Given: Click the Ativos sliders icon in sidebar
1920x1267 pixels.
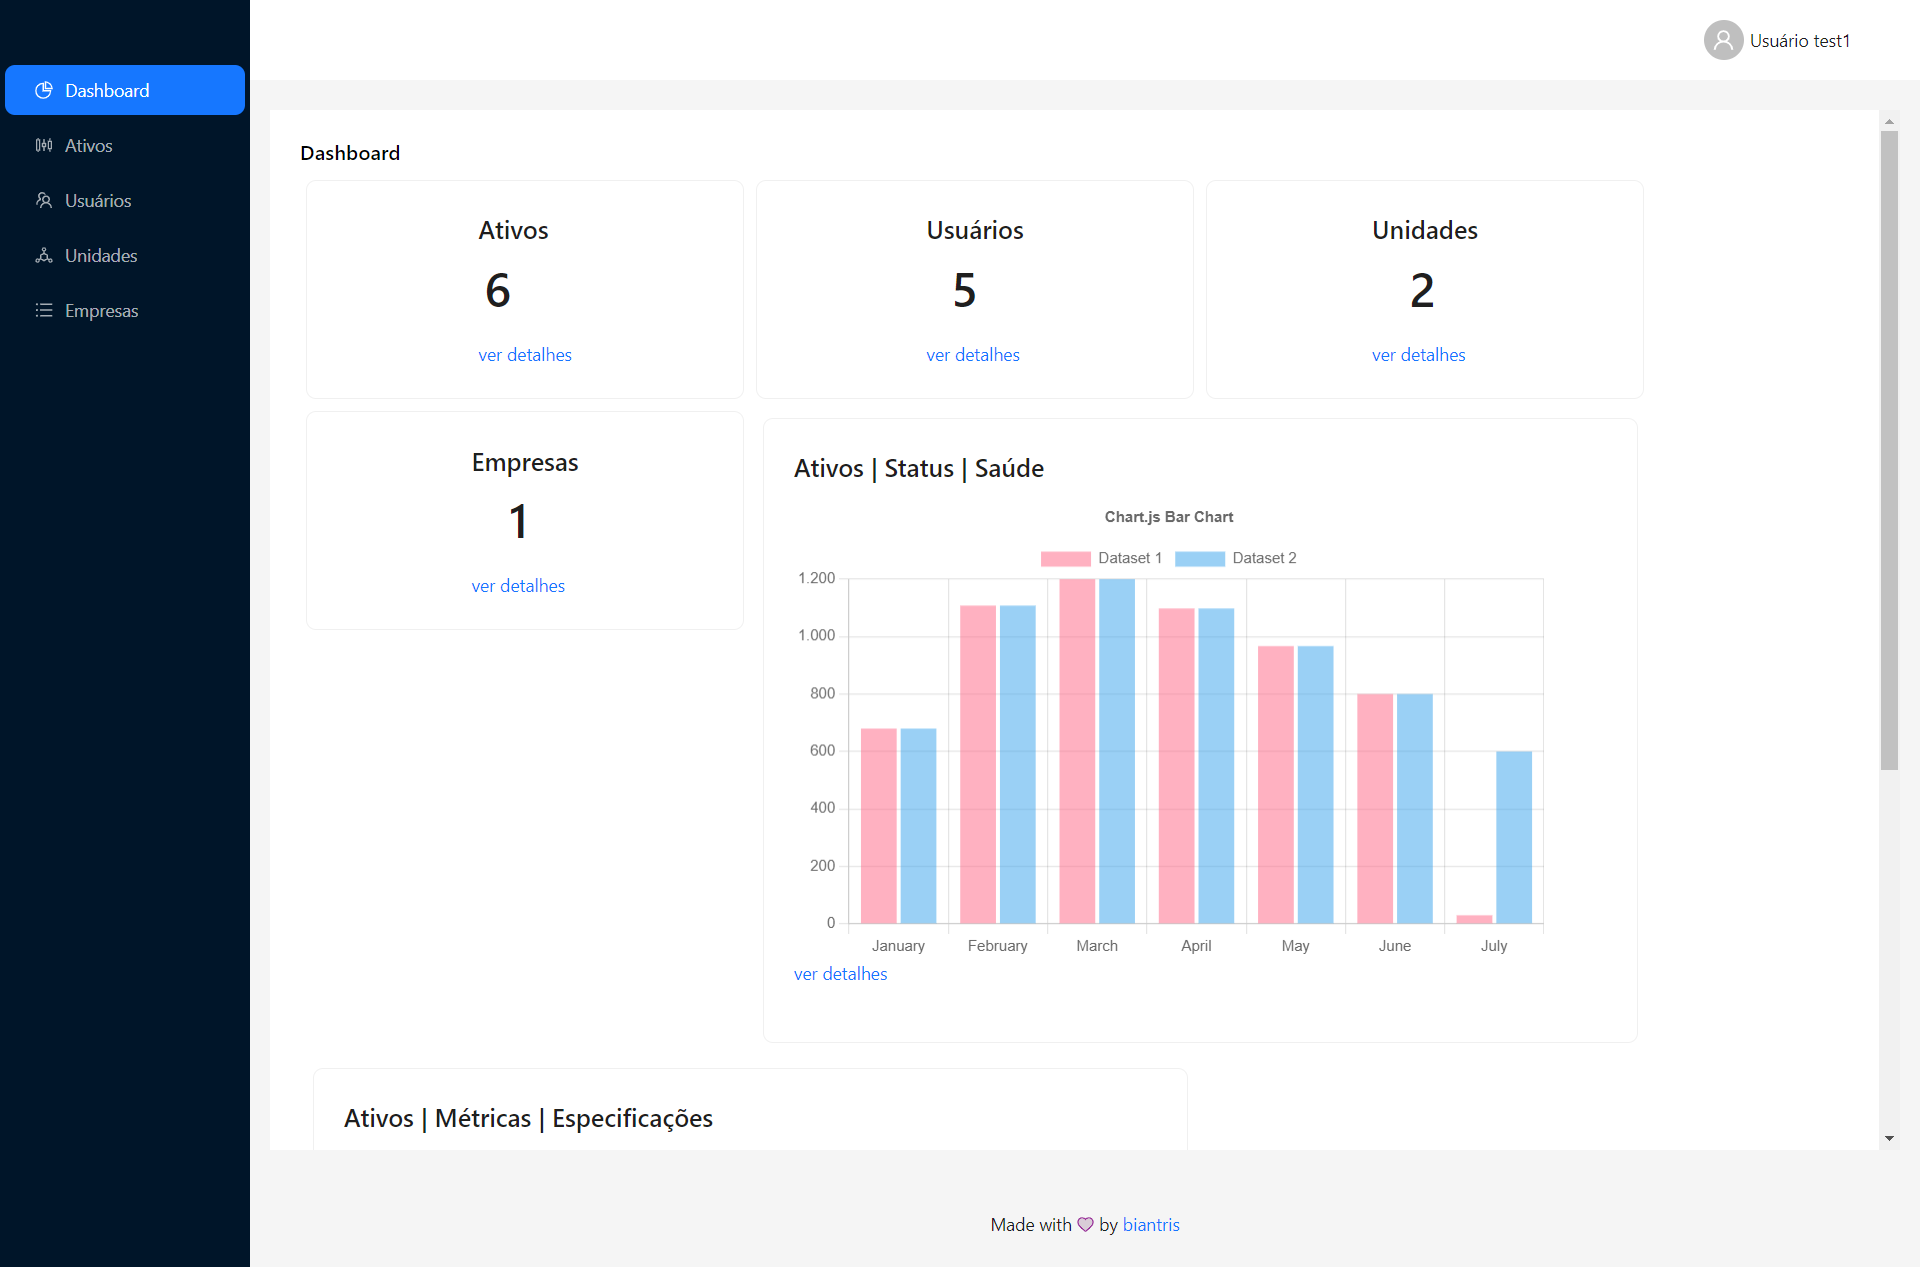Looking at the screenshot, I should point(44,146).
